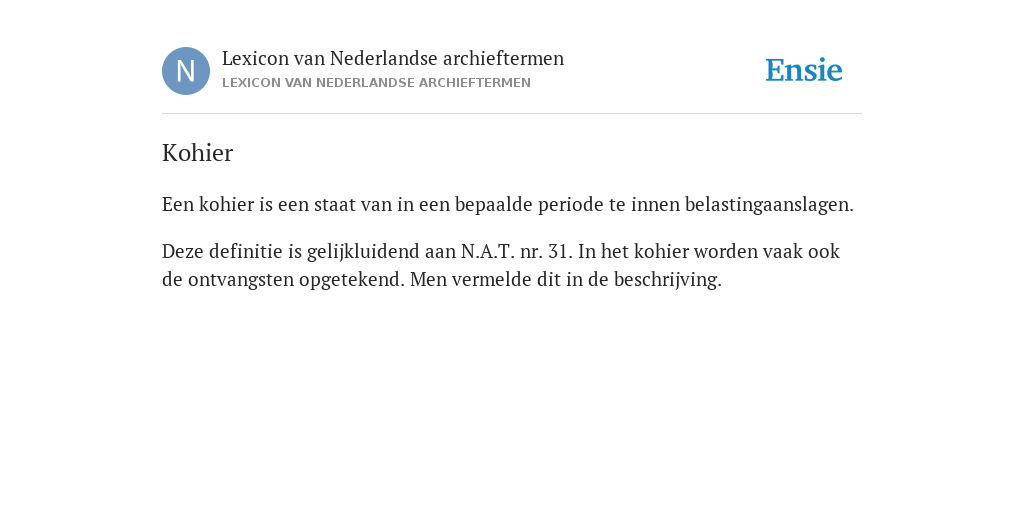Click the Kohier heading

click(197, 153)
